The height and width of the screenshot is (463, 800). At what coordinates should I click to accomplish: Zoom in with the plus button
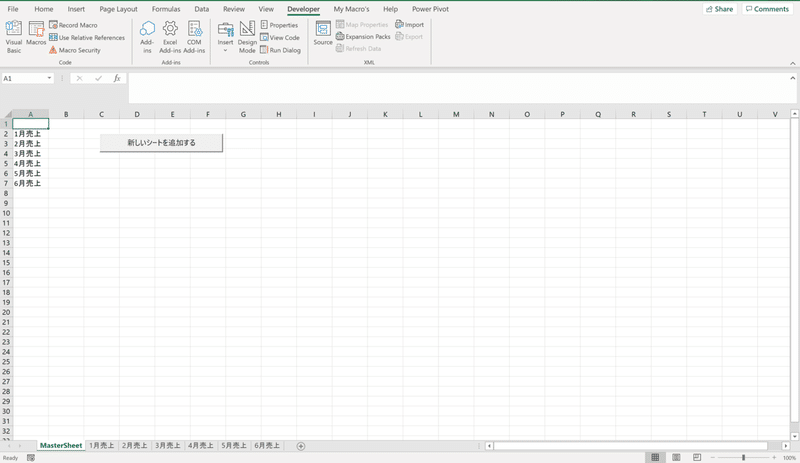click(x=774, y=457)
